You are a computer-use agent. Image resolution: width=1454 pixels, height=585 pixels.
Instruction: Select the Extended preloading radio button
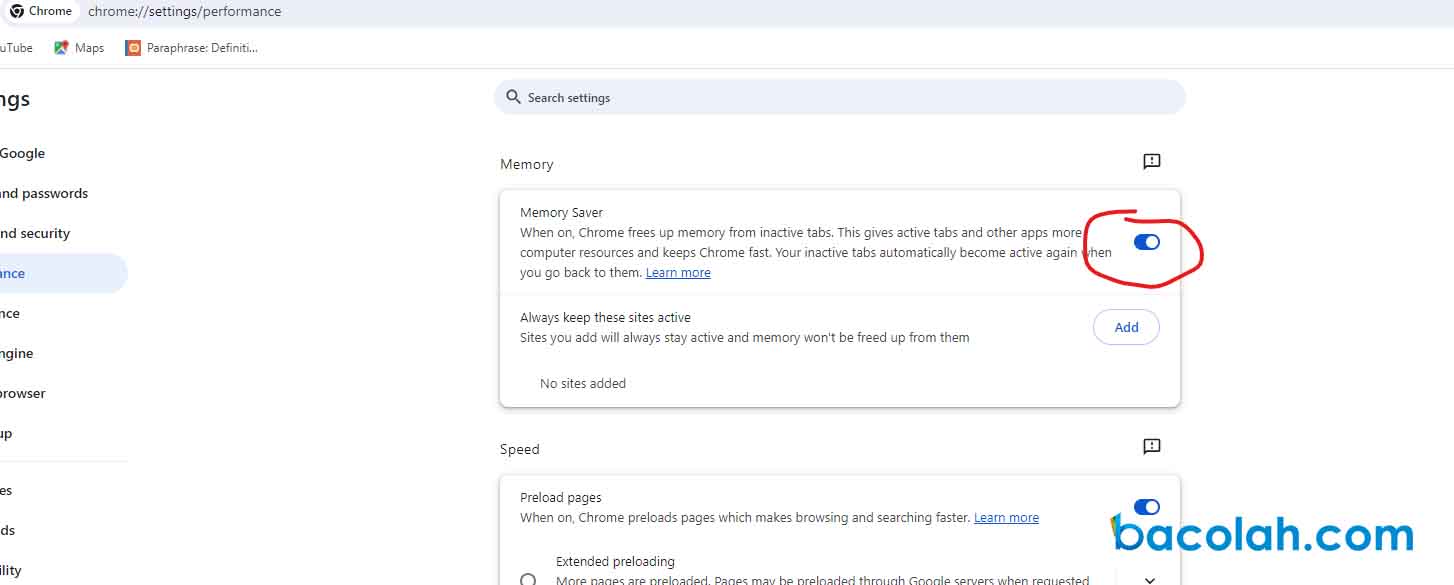click(x=528, y=579)
